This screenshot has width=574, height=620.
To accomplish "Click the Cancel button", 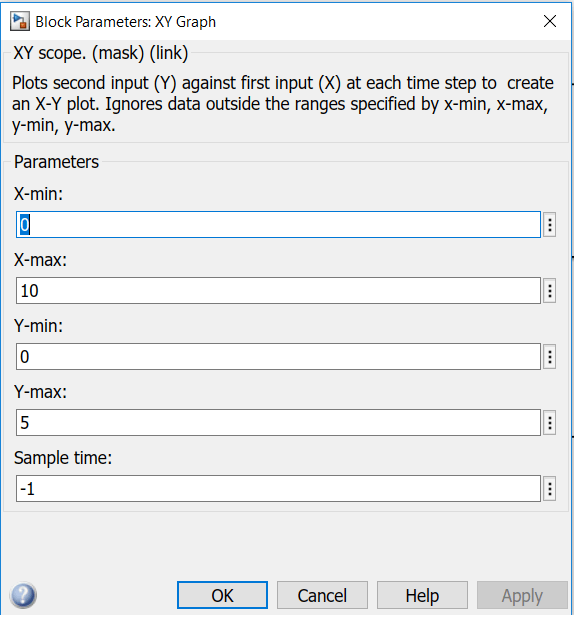I will 322,595.
